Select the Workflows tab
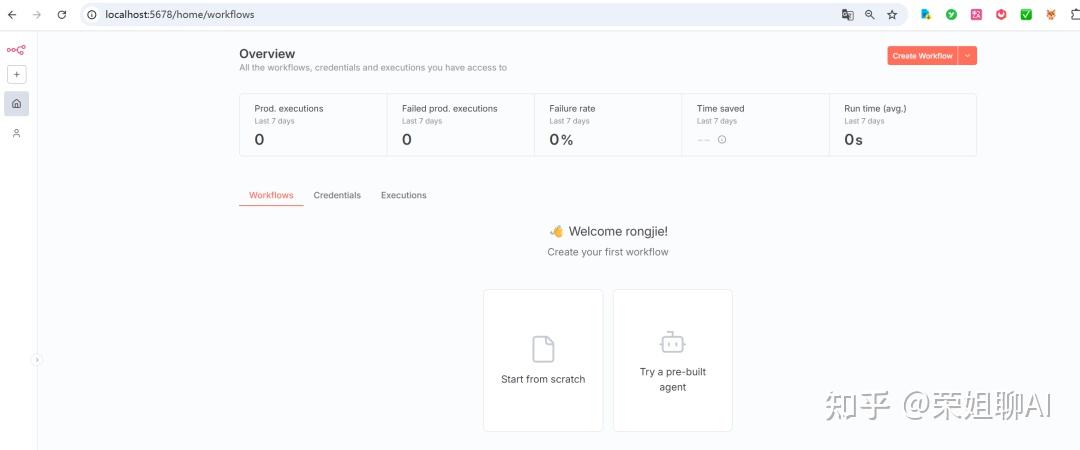This screenshot has height=450, width=1080. (271, 195)
